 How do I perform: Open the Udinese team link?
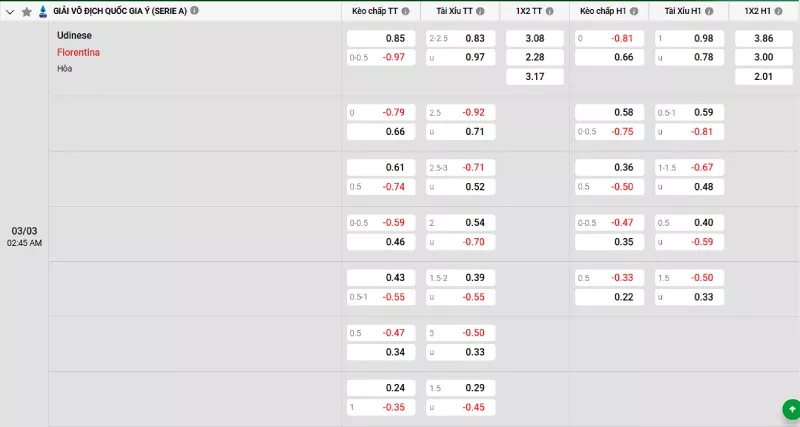75,35
